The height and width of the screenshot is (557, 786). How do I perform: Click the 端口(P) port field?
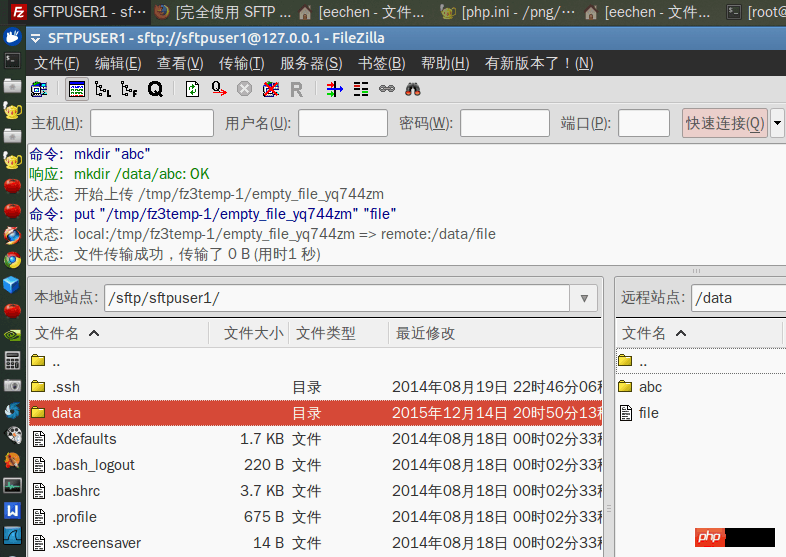tap(644, 123)
